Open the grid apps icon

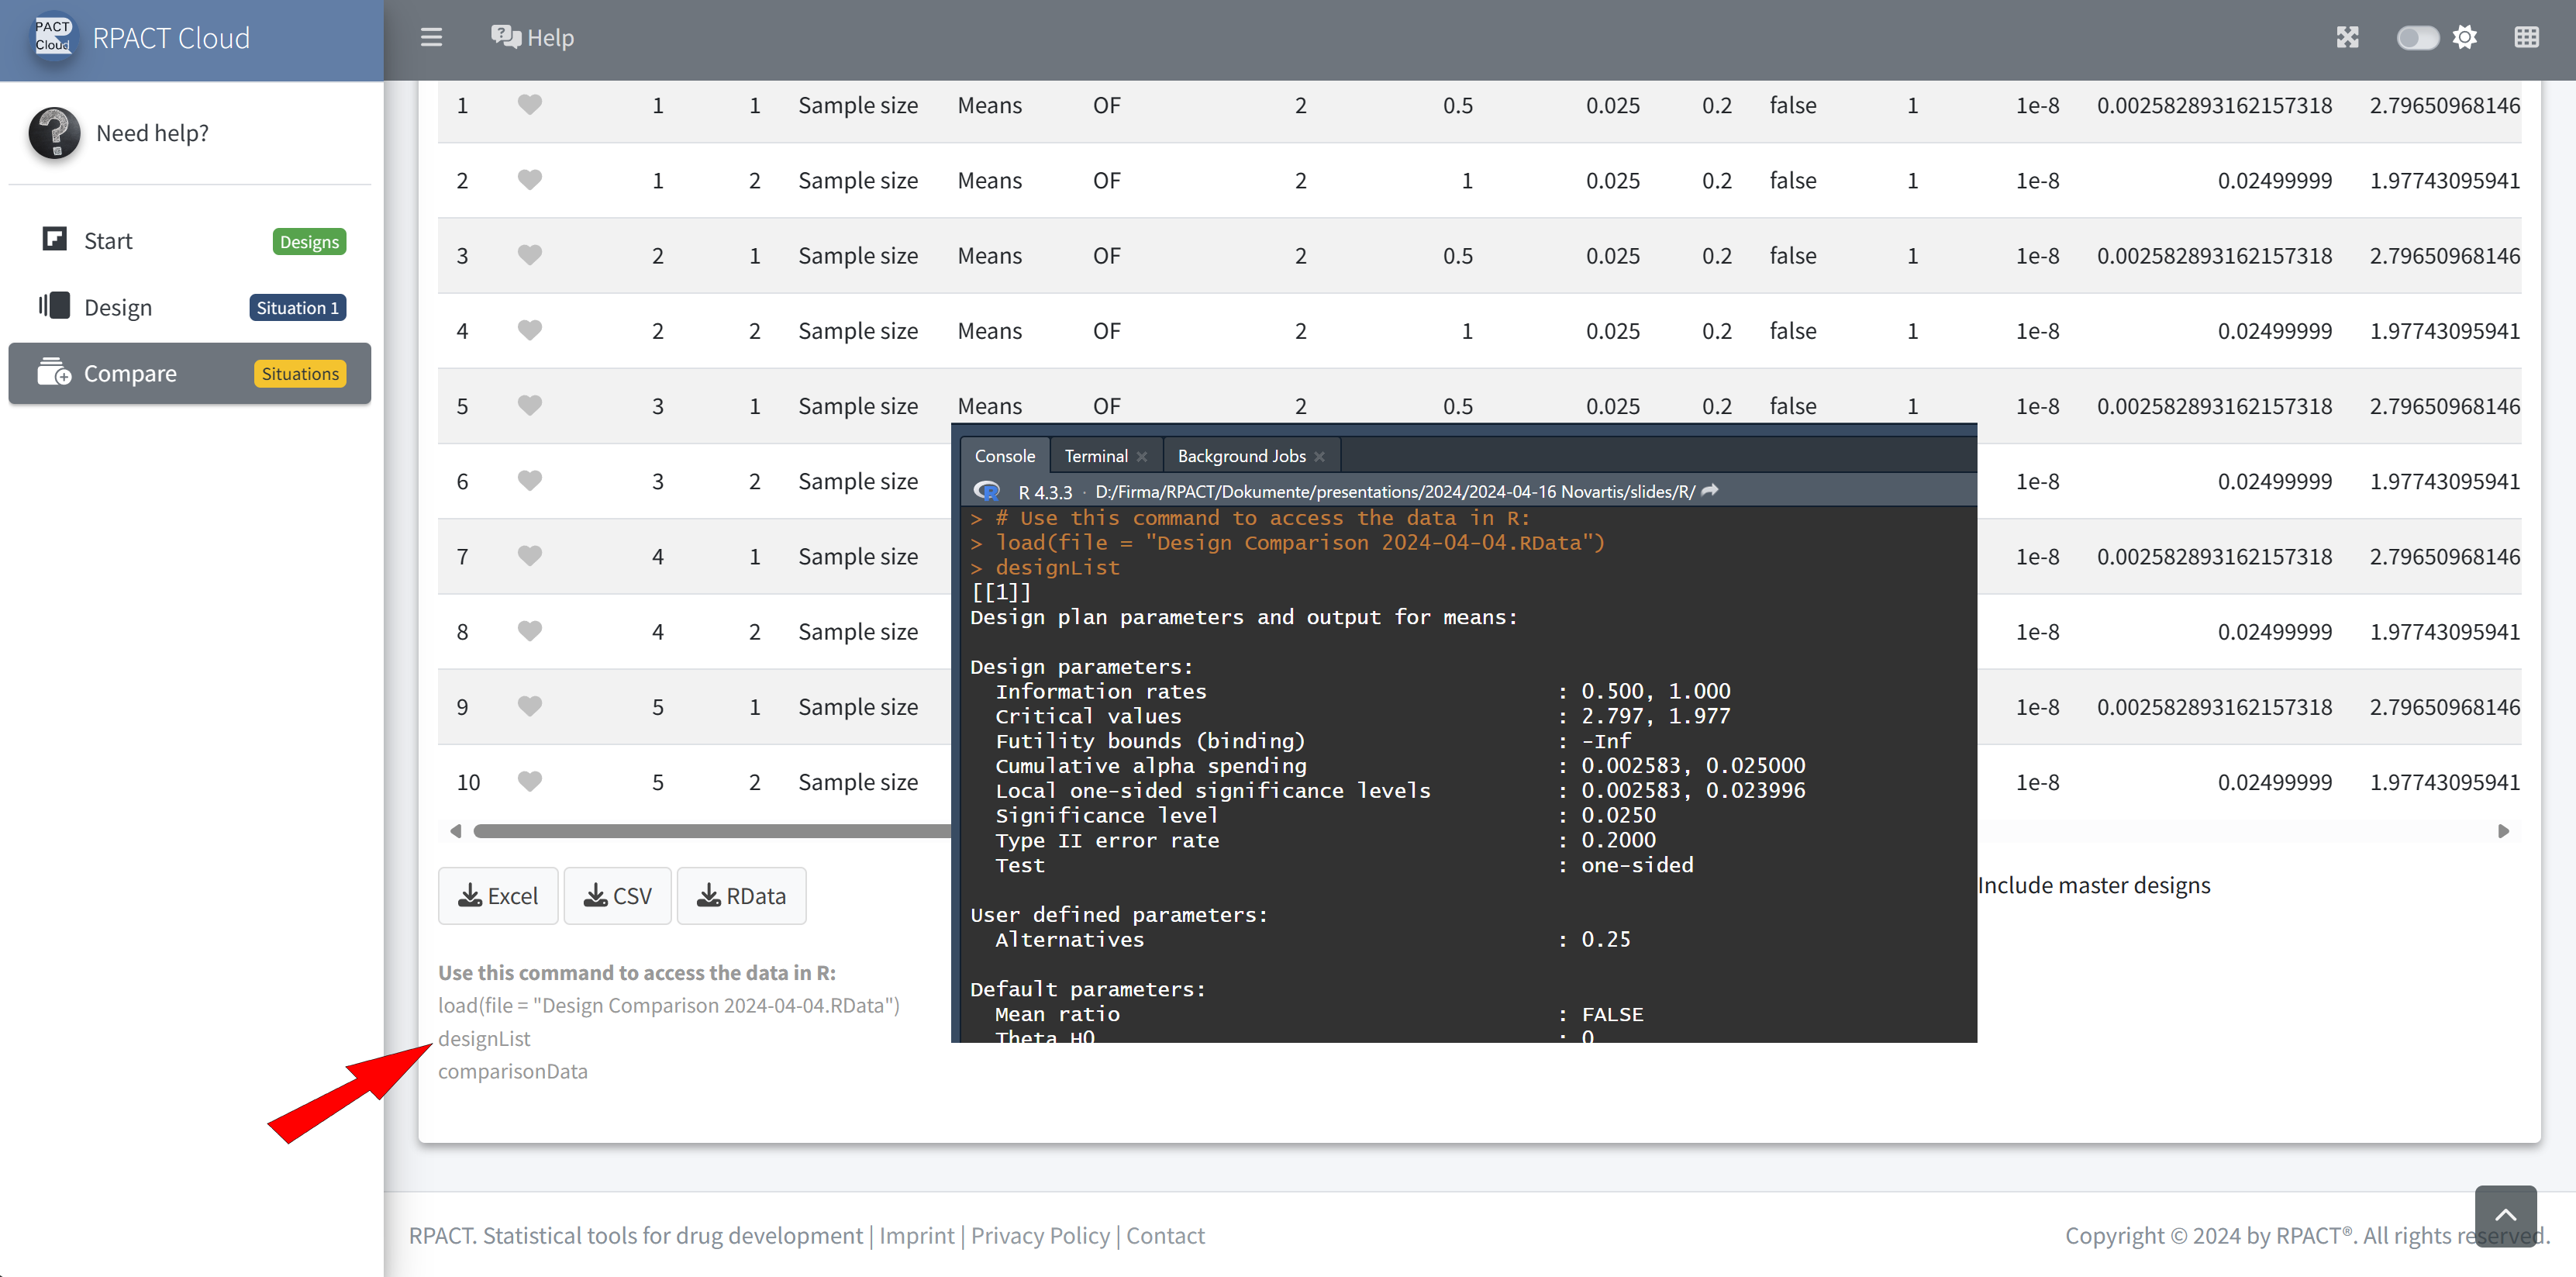point(2526,38)
